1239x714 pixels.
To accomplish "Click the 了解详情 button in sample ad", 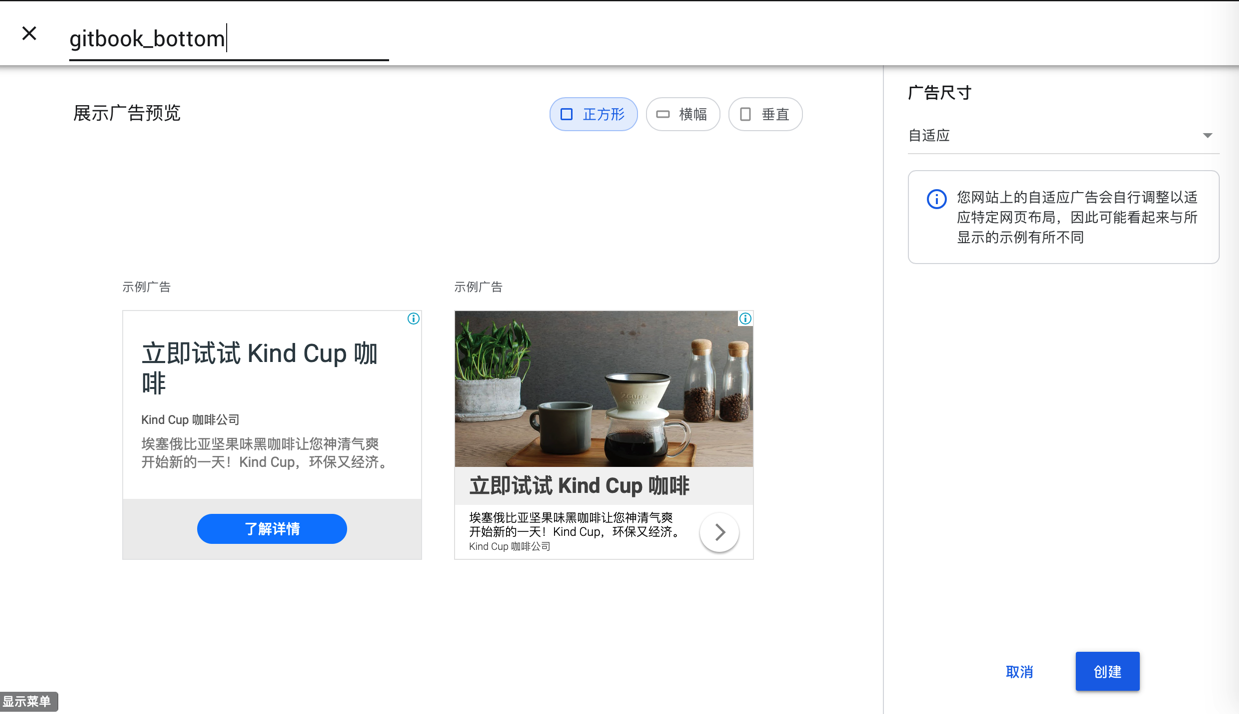I will pyautogui.click(x=272, y=529).
